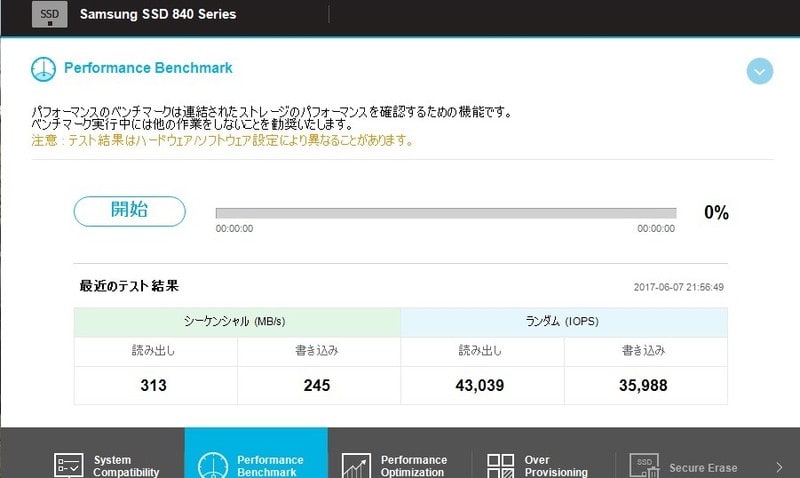Click the シーケンシャル (MB/s) header
The height and width of the screenshot is (478, 800).
pyautogui.click(x=235, y=321)
